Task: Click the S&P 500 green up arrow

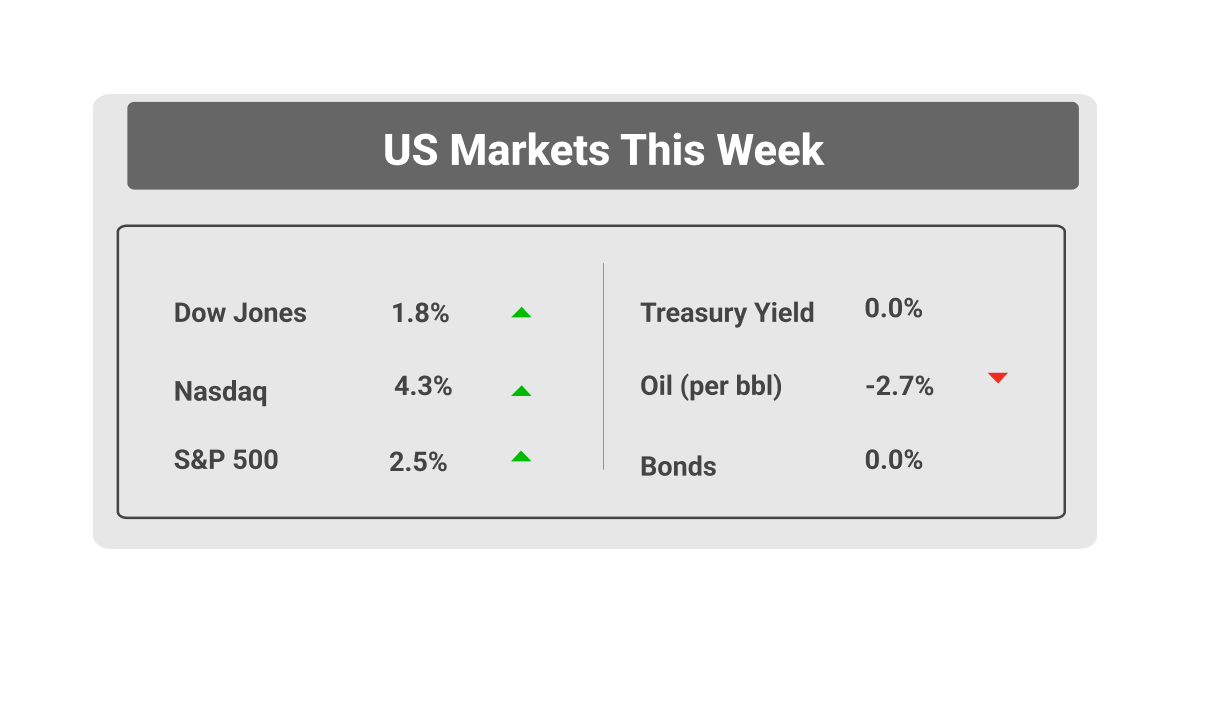Action: [x=521, y=457]
